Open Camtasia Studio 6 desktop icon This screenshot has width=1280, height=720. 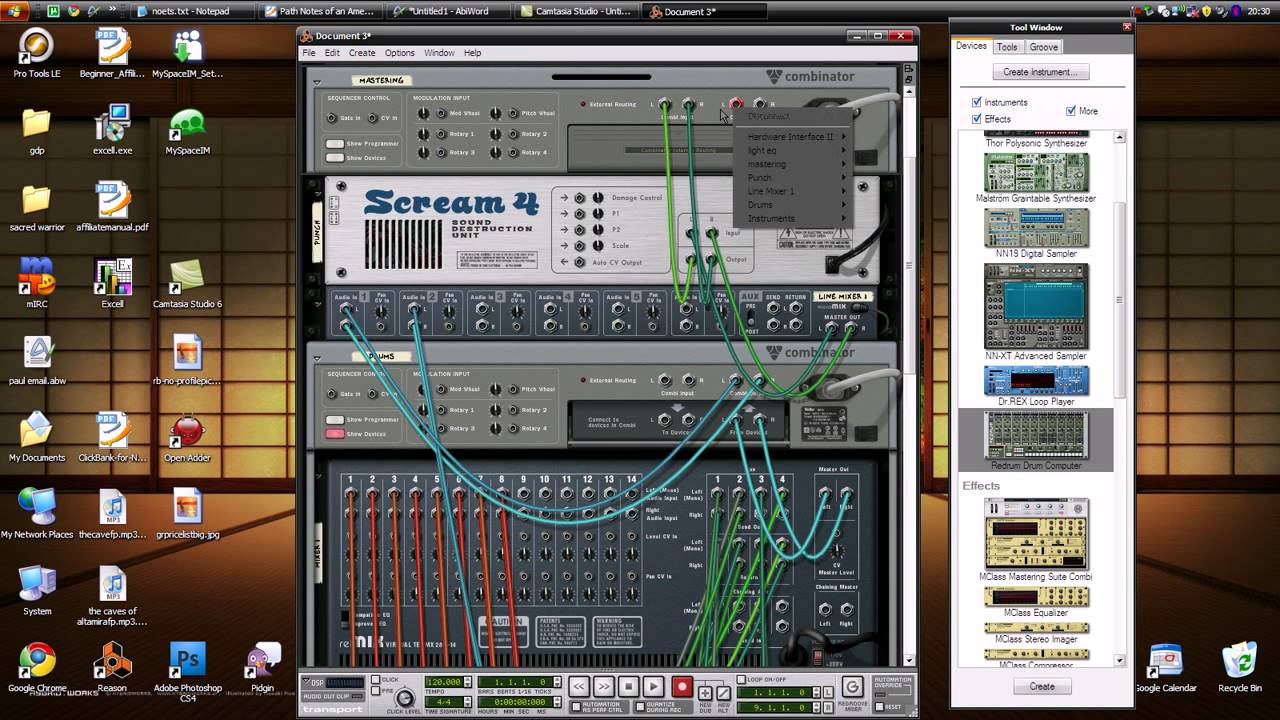(x=187, y=285)
